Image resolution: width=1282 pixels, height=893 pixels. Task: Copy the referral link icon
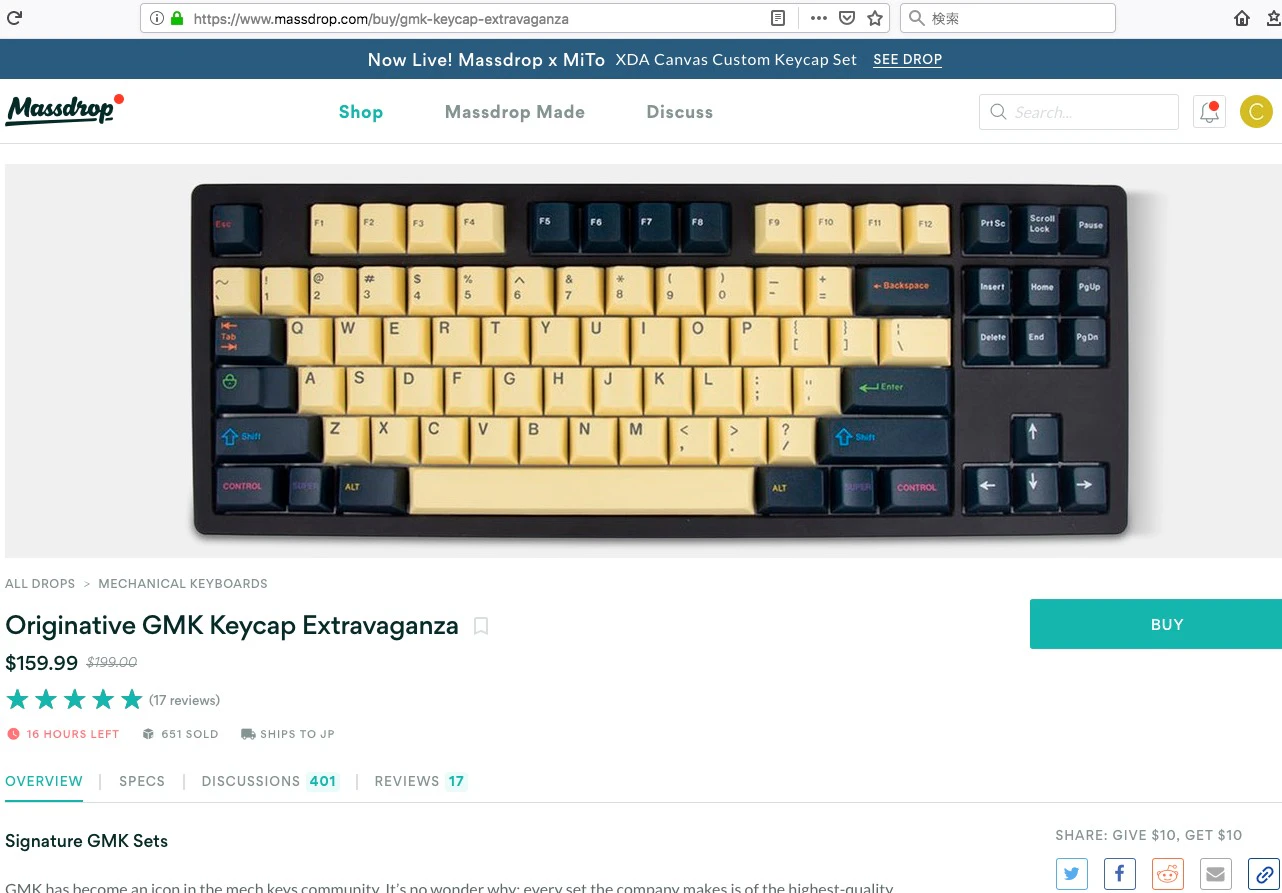1264,874
